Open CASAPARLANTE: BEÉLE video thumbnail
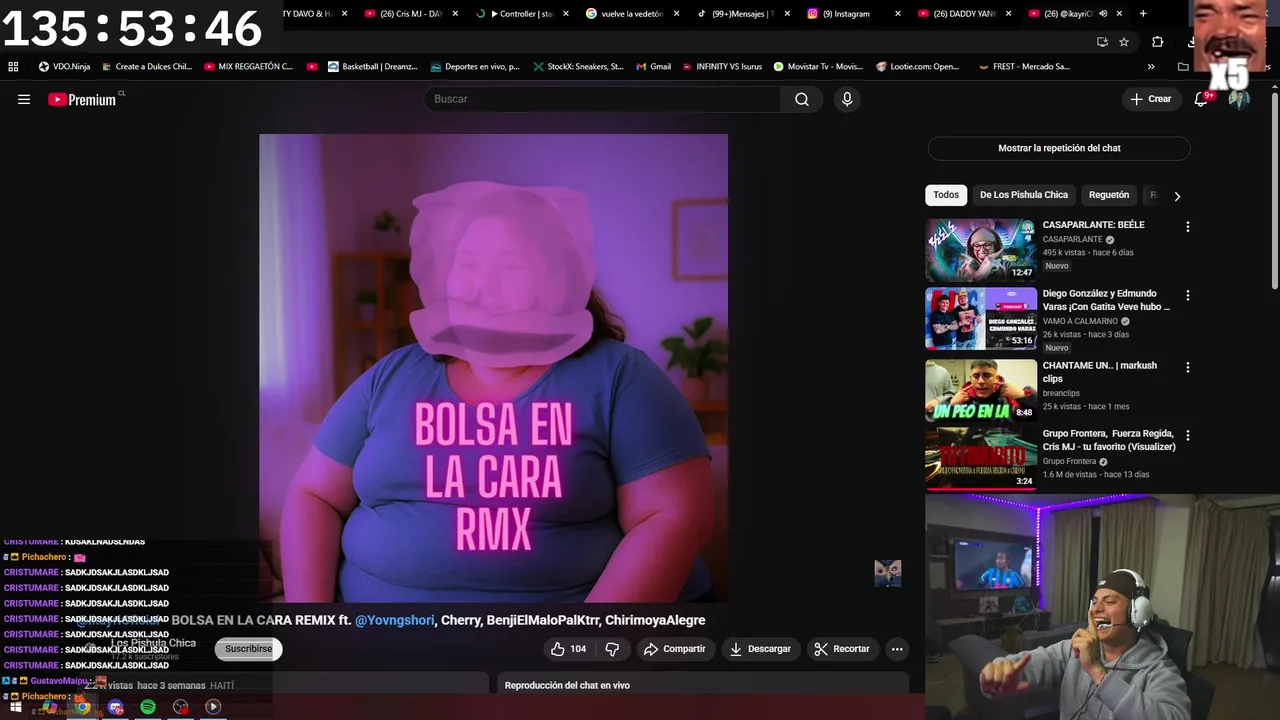This screenshot has width=1280, height=720. pyautogui.click(x=981, y=250)
